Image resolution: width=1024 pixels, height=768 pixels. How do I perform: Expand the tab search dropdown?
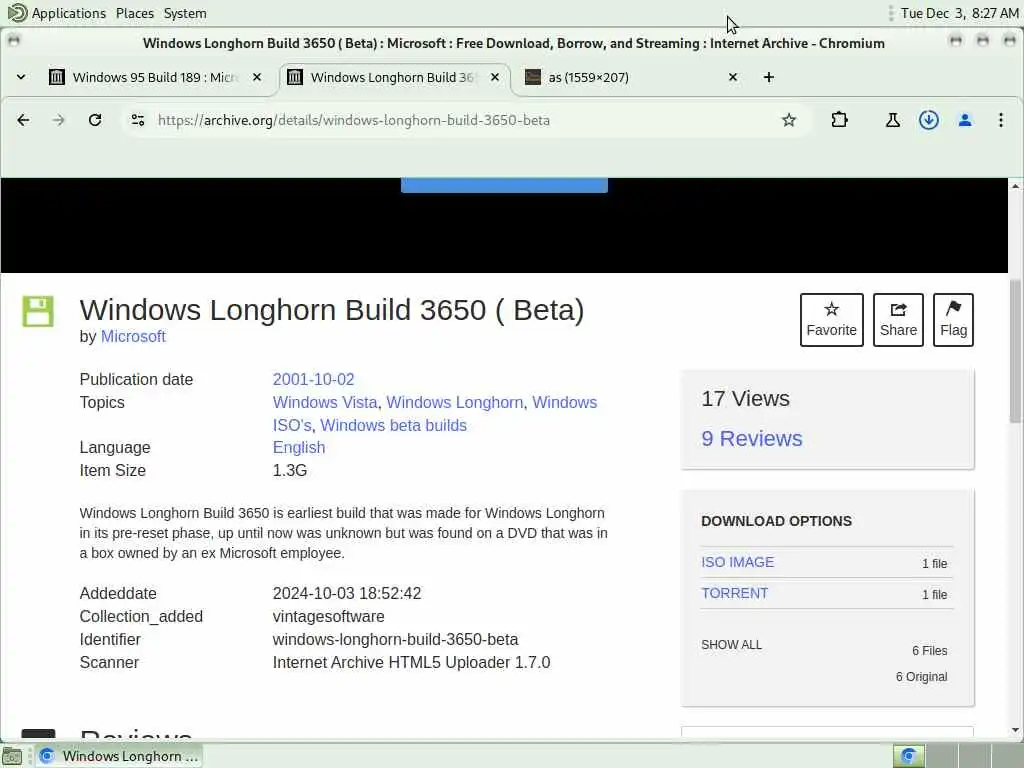coord(21,77)
